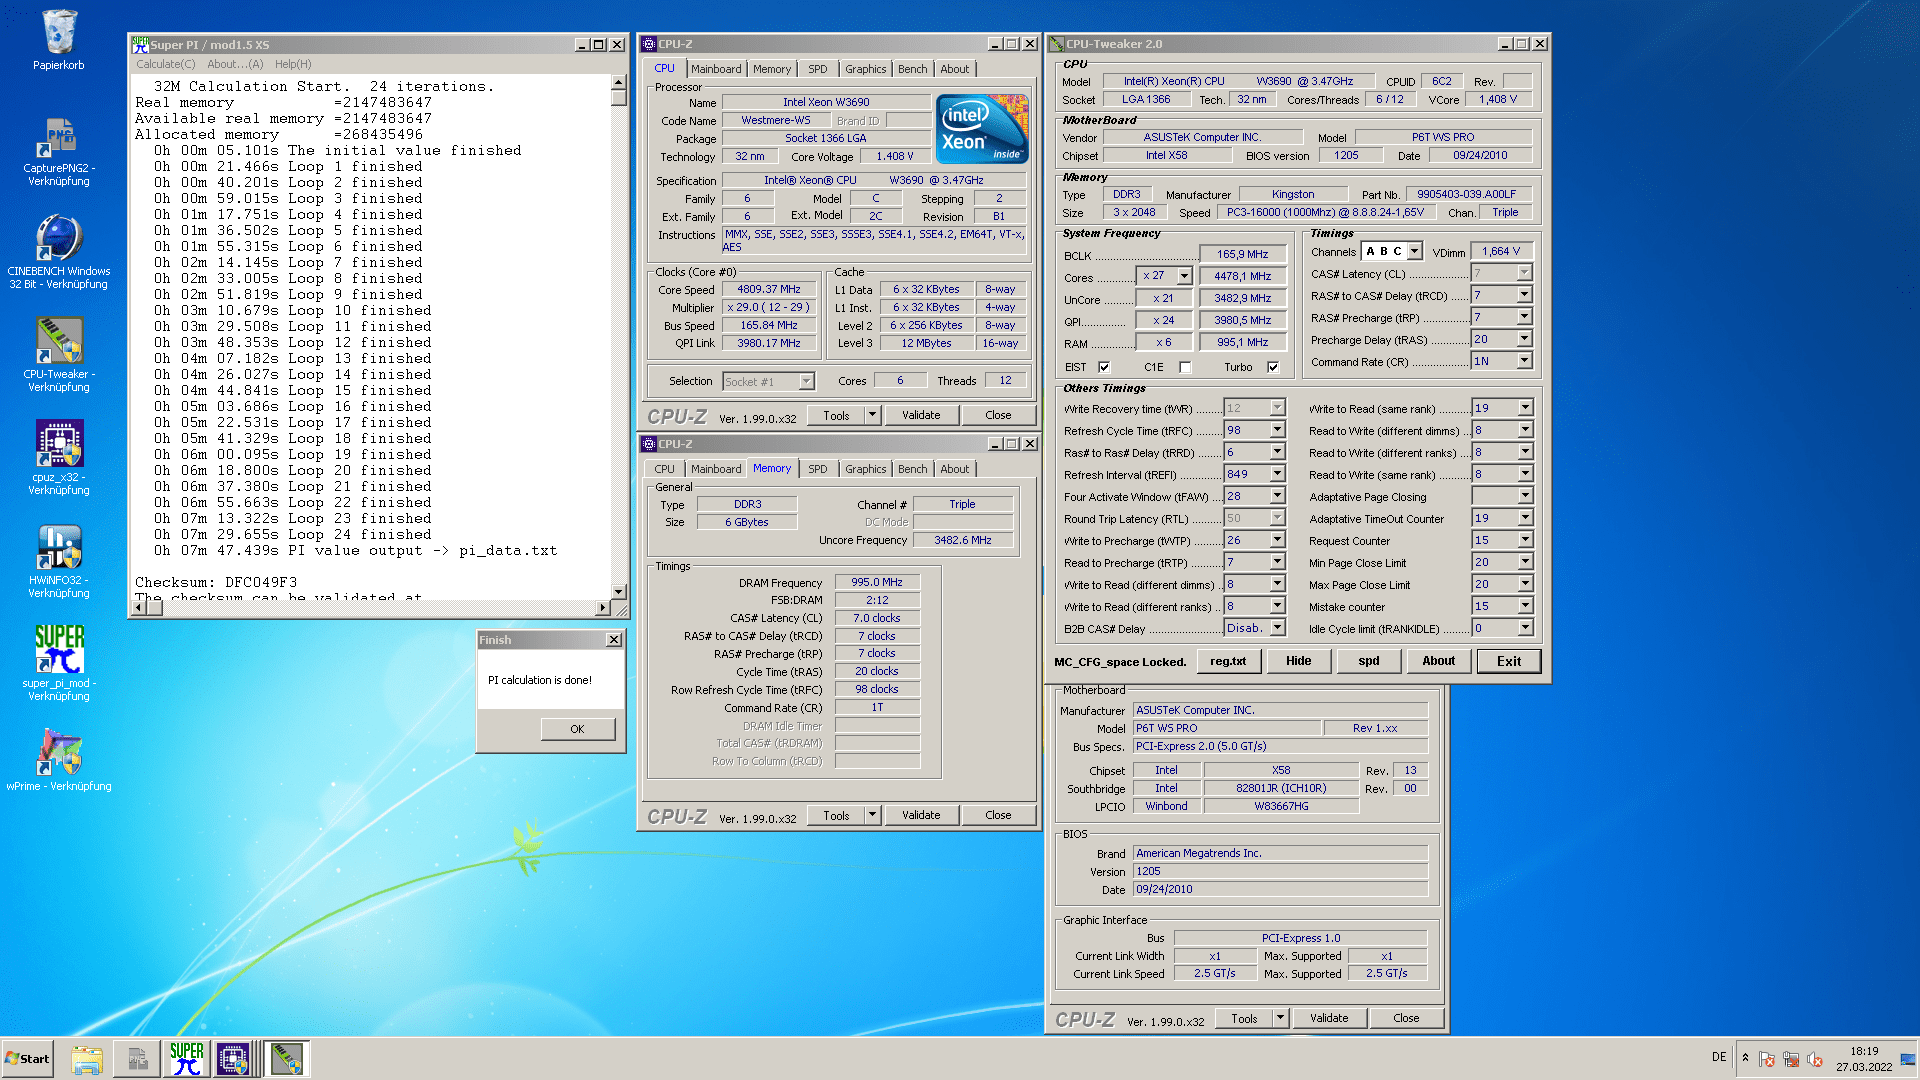This screenshot has height=1080, width=1920.
Task: Switch to Mainboard tab in top CPU-Z window
Action: click(x=716, y=69)
